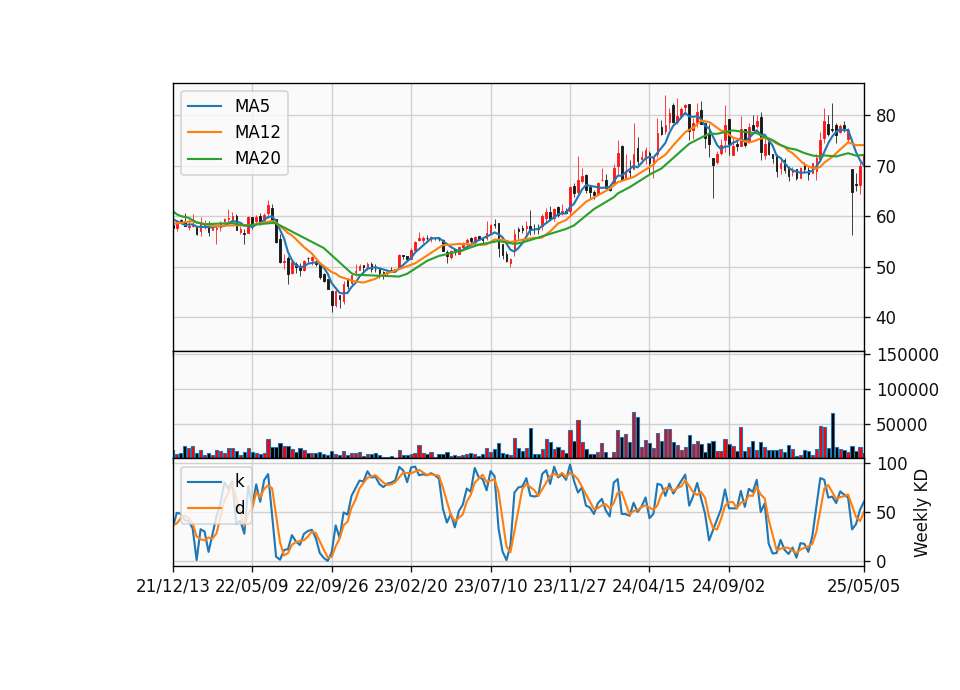This screenshot has width=960, height=690.
Task: Click the k legend label in KD panel
Action: (x=240, y=481)
